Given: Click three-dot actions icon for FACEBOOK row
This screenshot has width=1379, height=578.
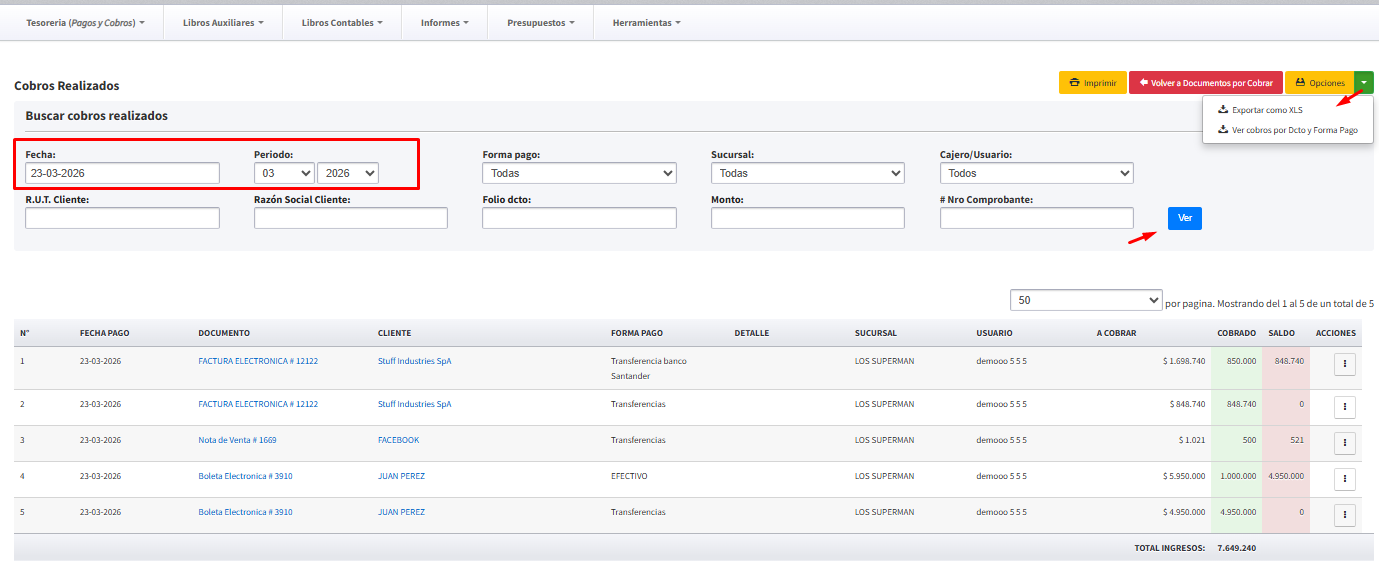Looking at the screenshot, I should click(1345, 442).
